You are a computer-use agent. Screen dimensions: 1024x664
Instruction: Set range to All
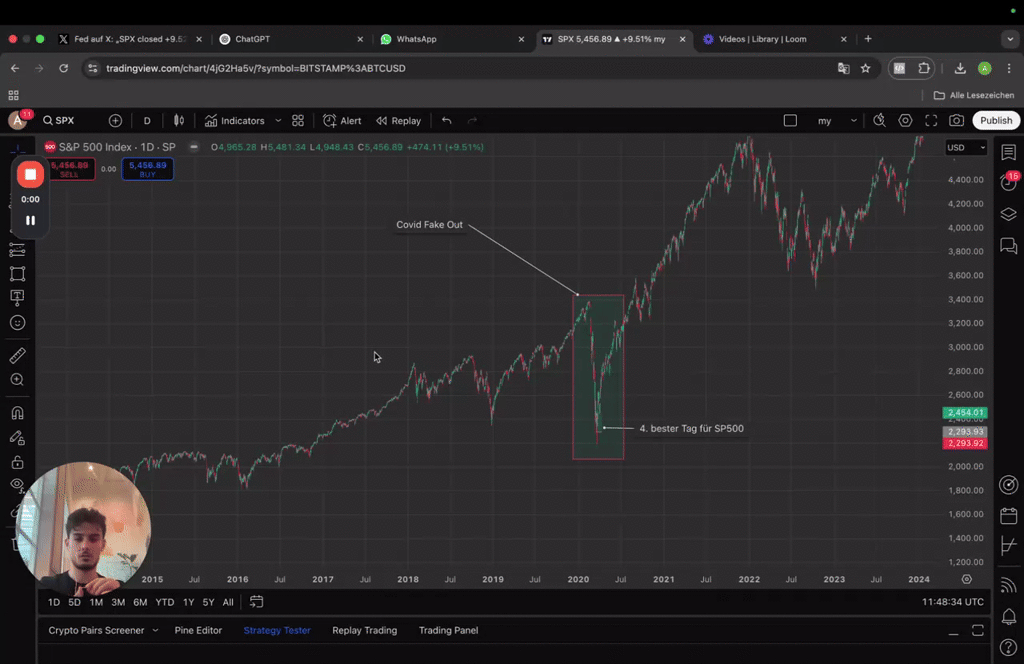click(x=228, y=602)
